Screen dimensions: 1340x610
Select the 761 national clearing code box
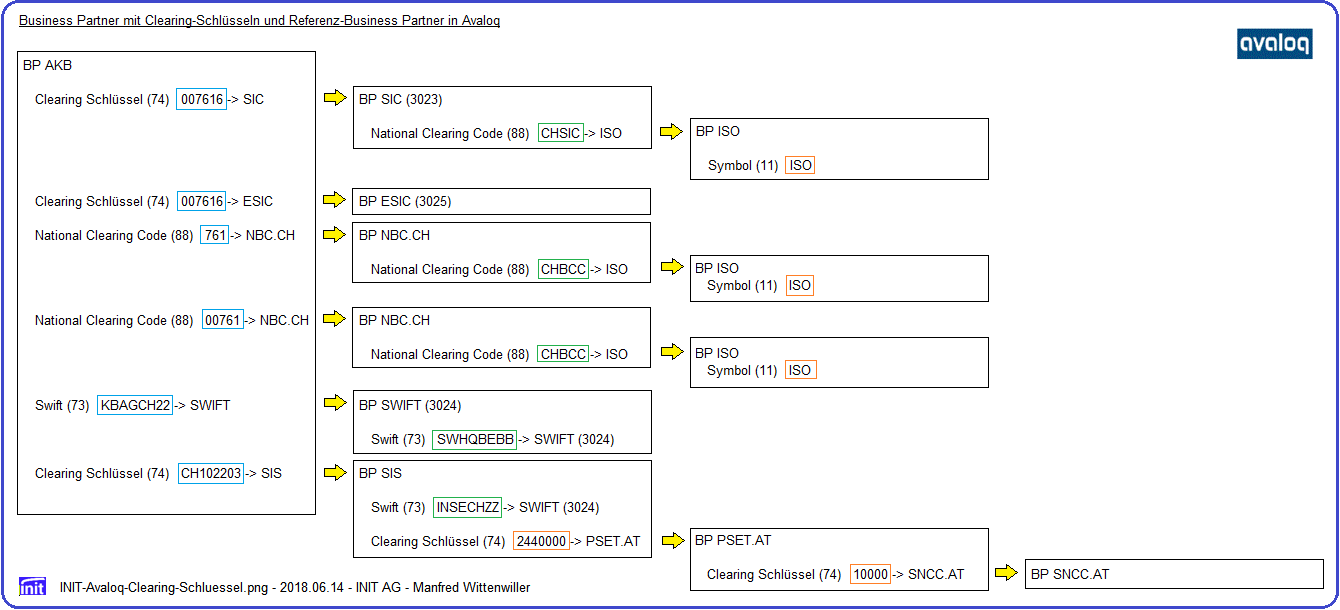[x=215, y=235]
